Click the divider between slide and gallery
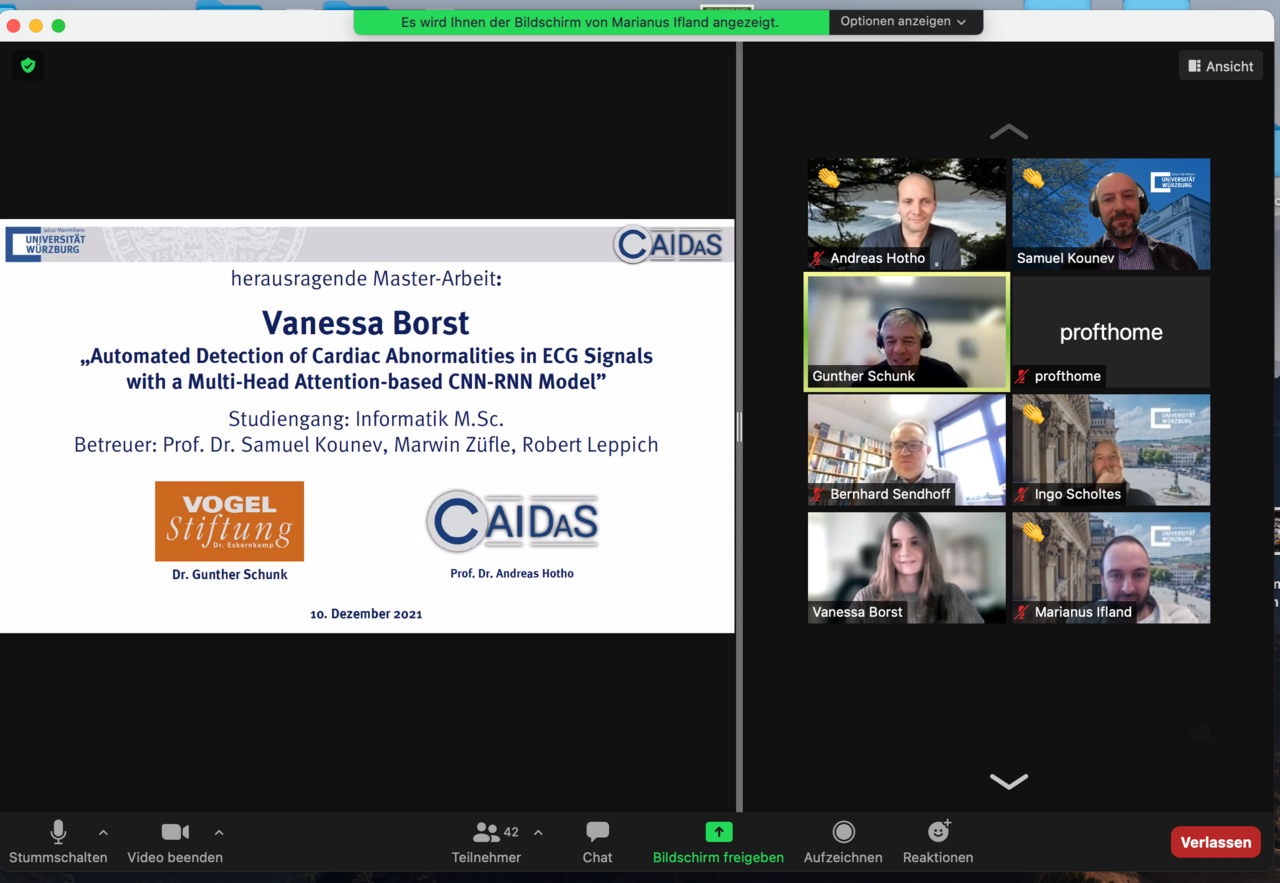This screenshot has height=883, width=1280. pos(739,427)
